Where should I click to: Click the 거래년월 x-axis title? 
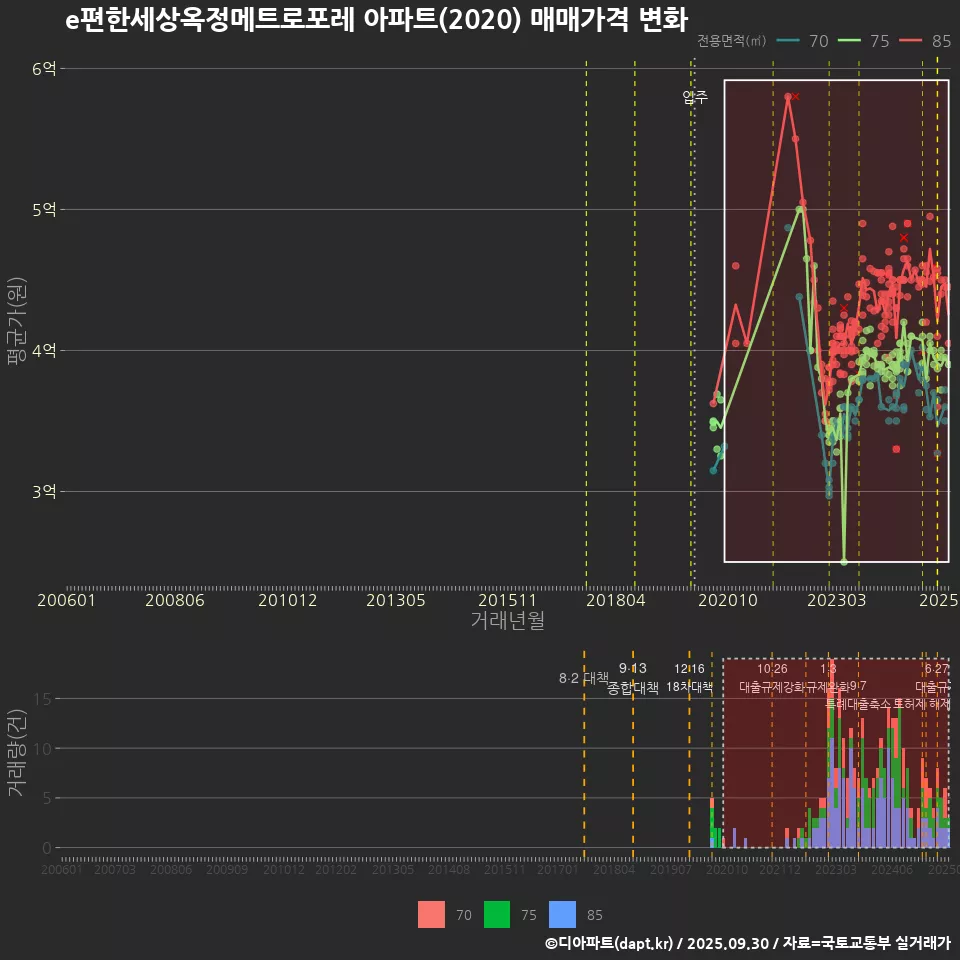point(507,621)
